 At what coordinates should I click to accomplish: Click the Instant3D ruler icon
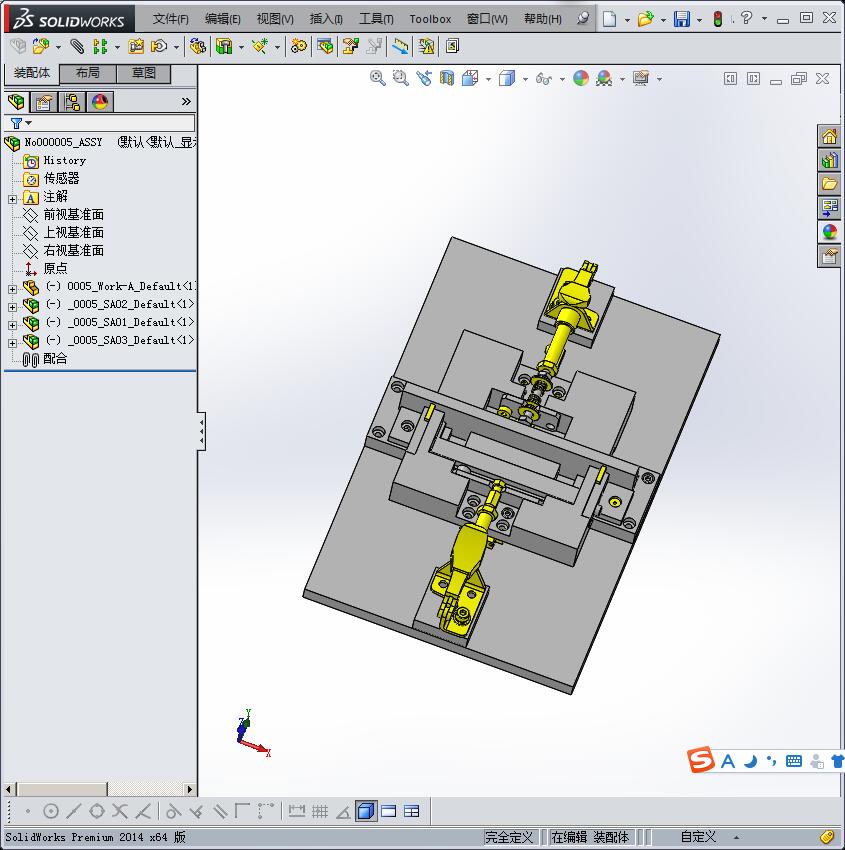tap(400, 47)
